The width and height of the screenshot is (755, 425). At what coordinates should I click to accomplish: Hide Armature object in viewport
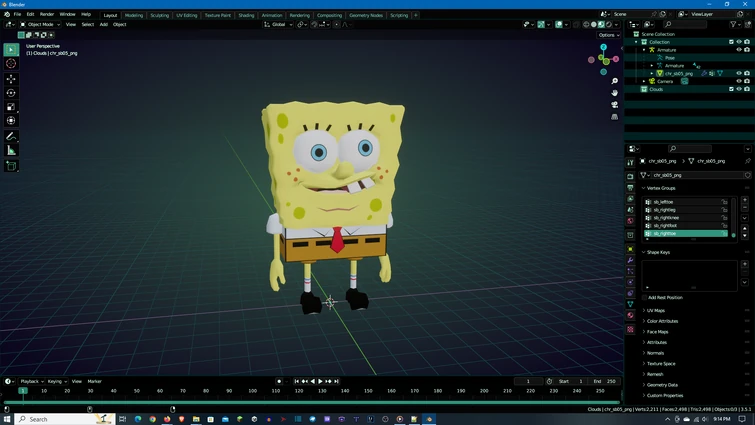[x=739, y=50]
